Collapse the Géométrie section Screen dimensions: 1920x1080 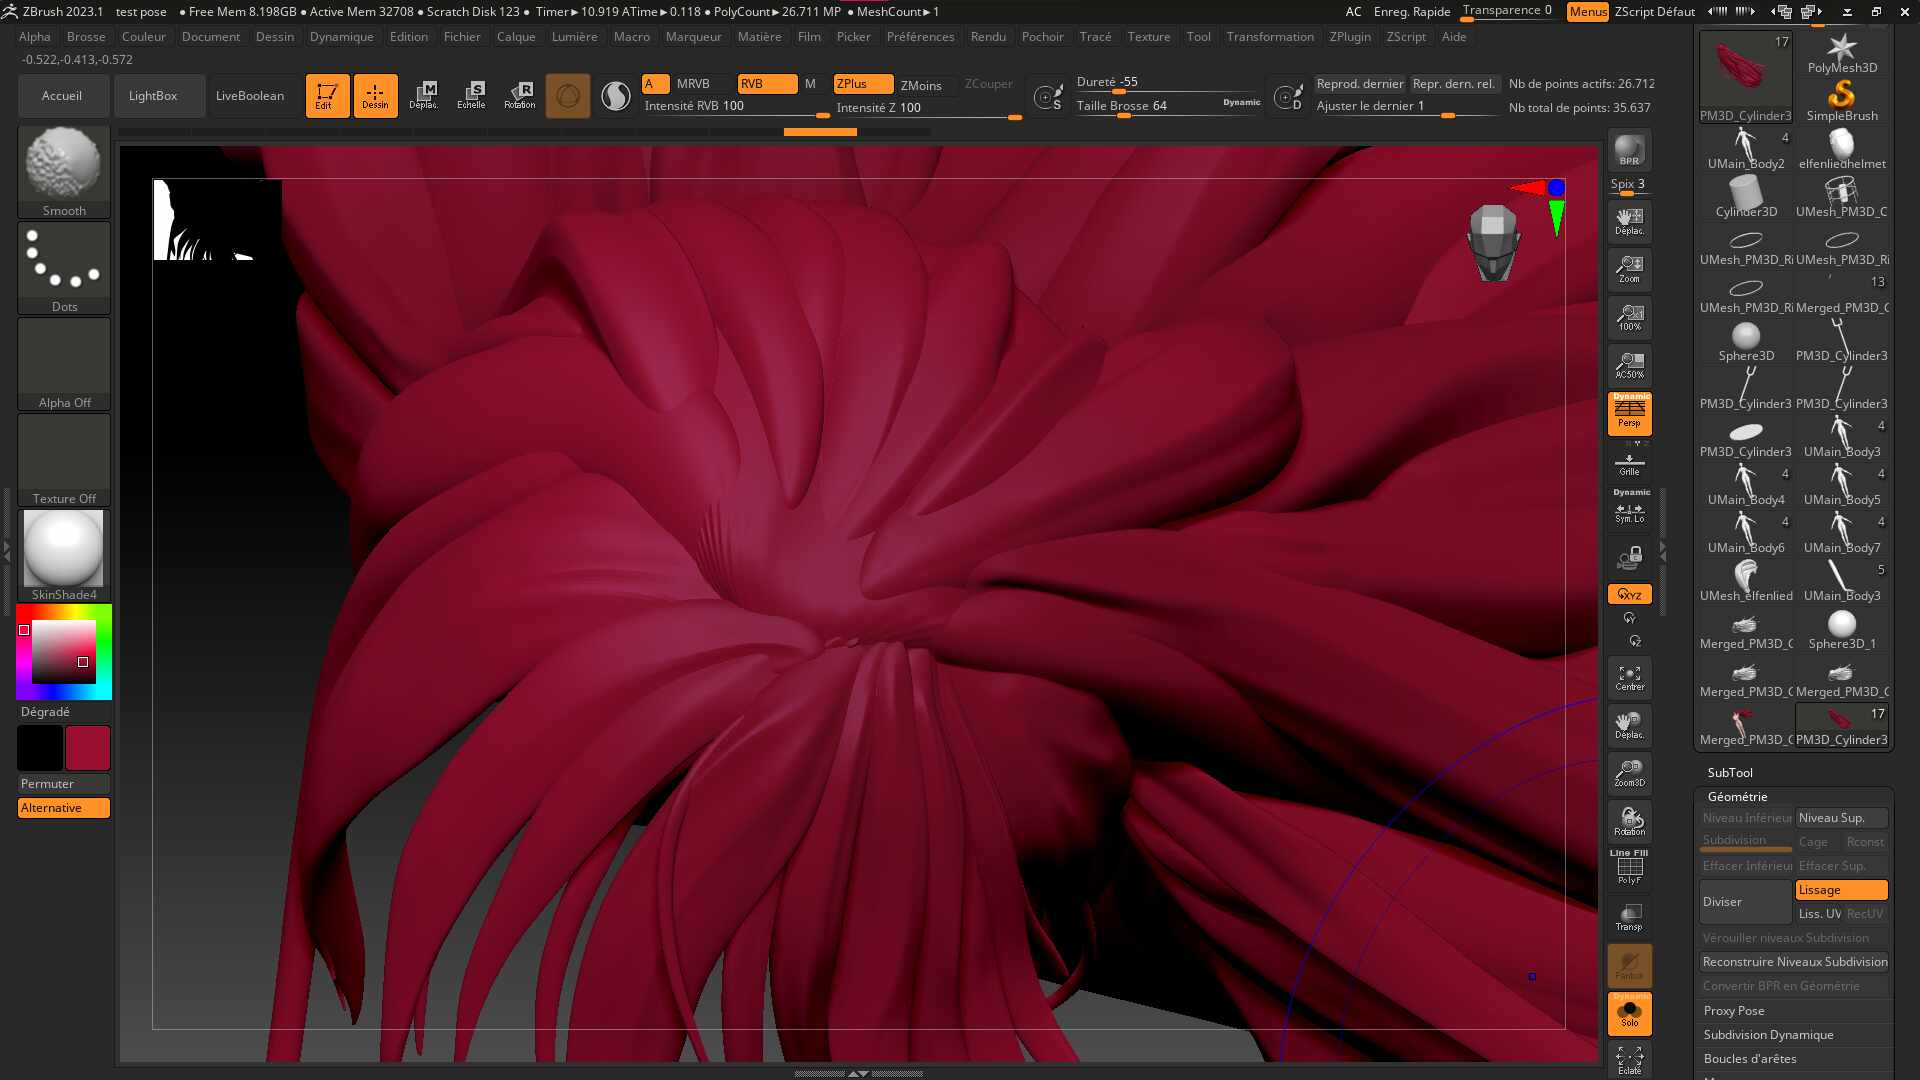point(1737,797)
